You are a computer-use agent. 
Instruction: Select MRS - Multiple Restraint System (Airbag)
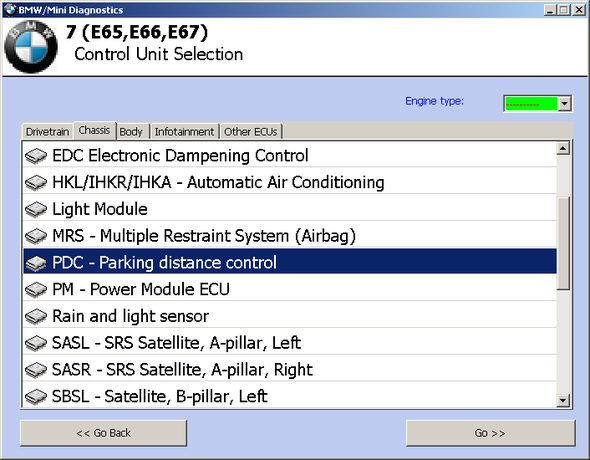pyautogui.click(x=290, y=236)
